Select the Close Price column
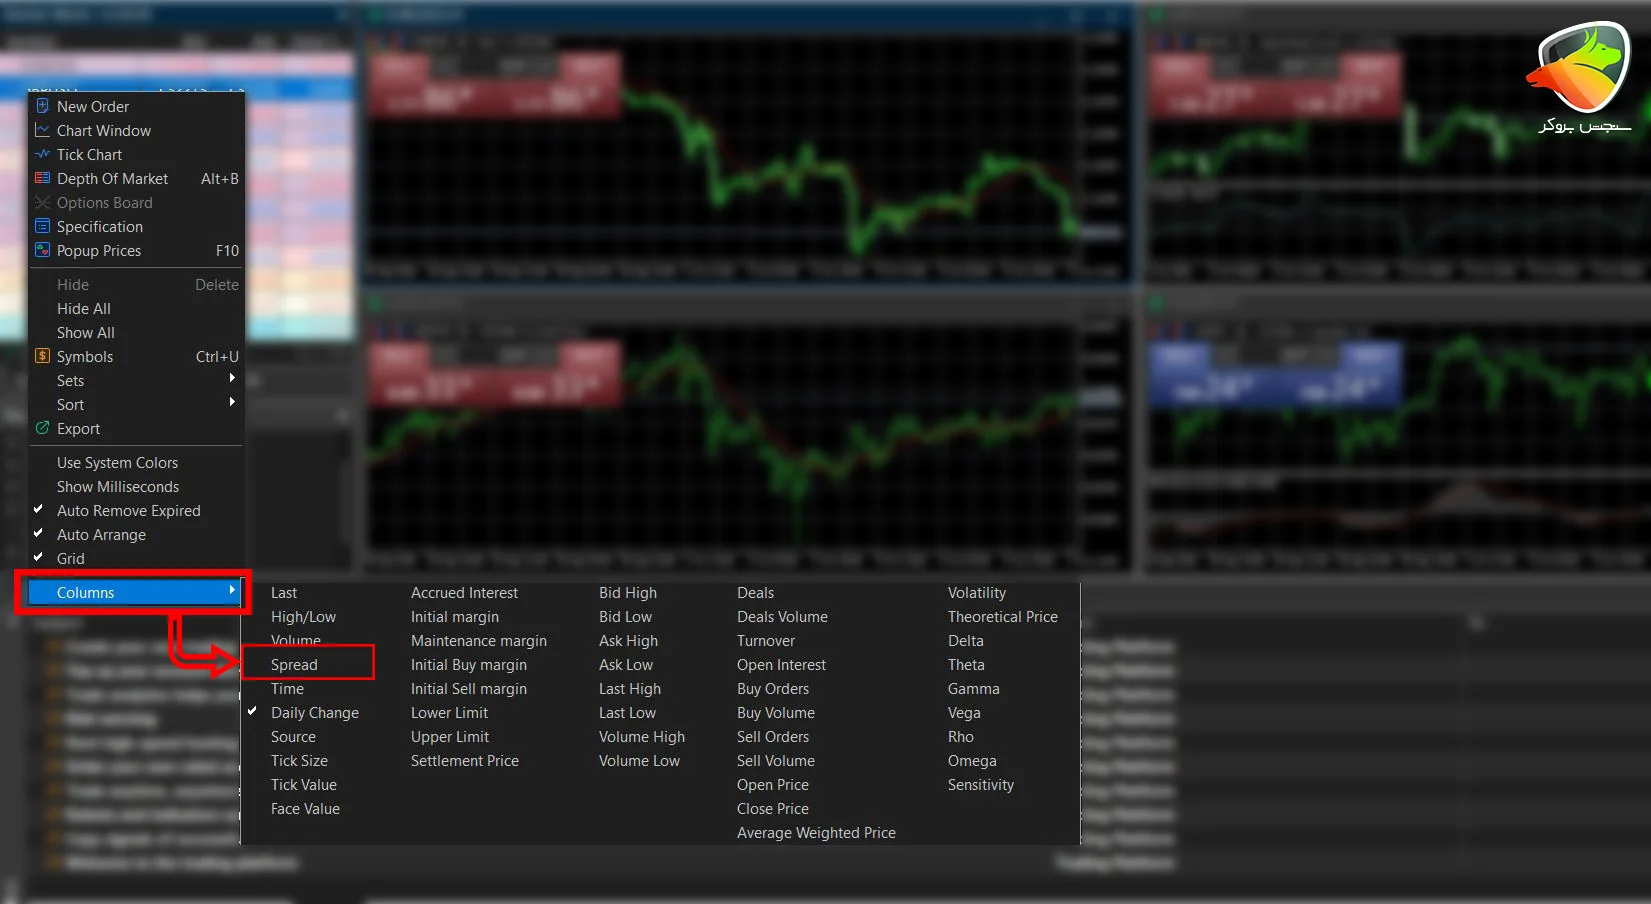1651x904 pixels. 773,808
